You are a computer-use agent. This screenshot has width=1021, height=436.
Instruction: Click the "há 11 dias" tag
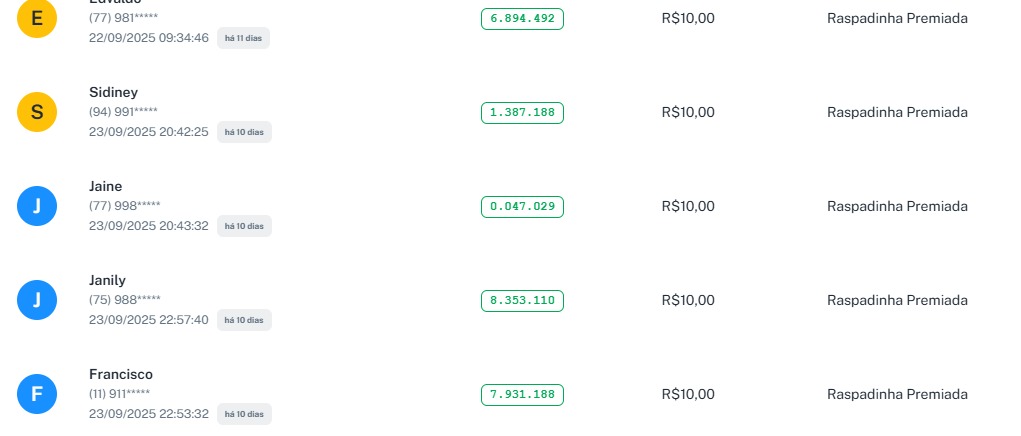(x=244, y=38)
